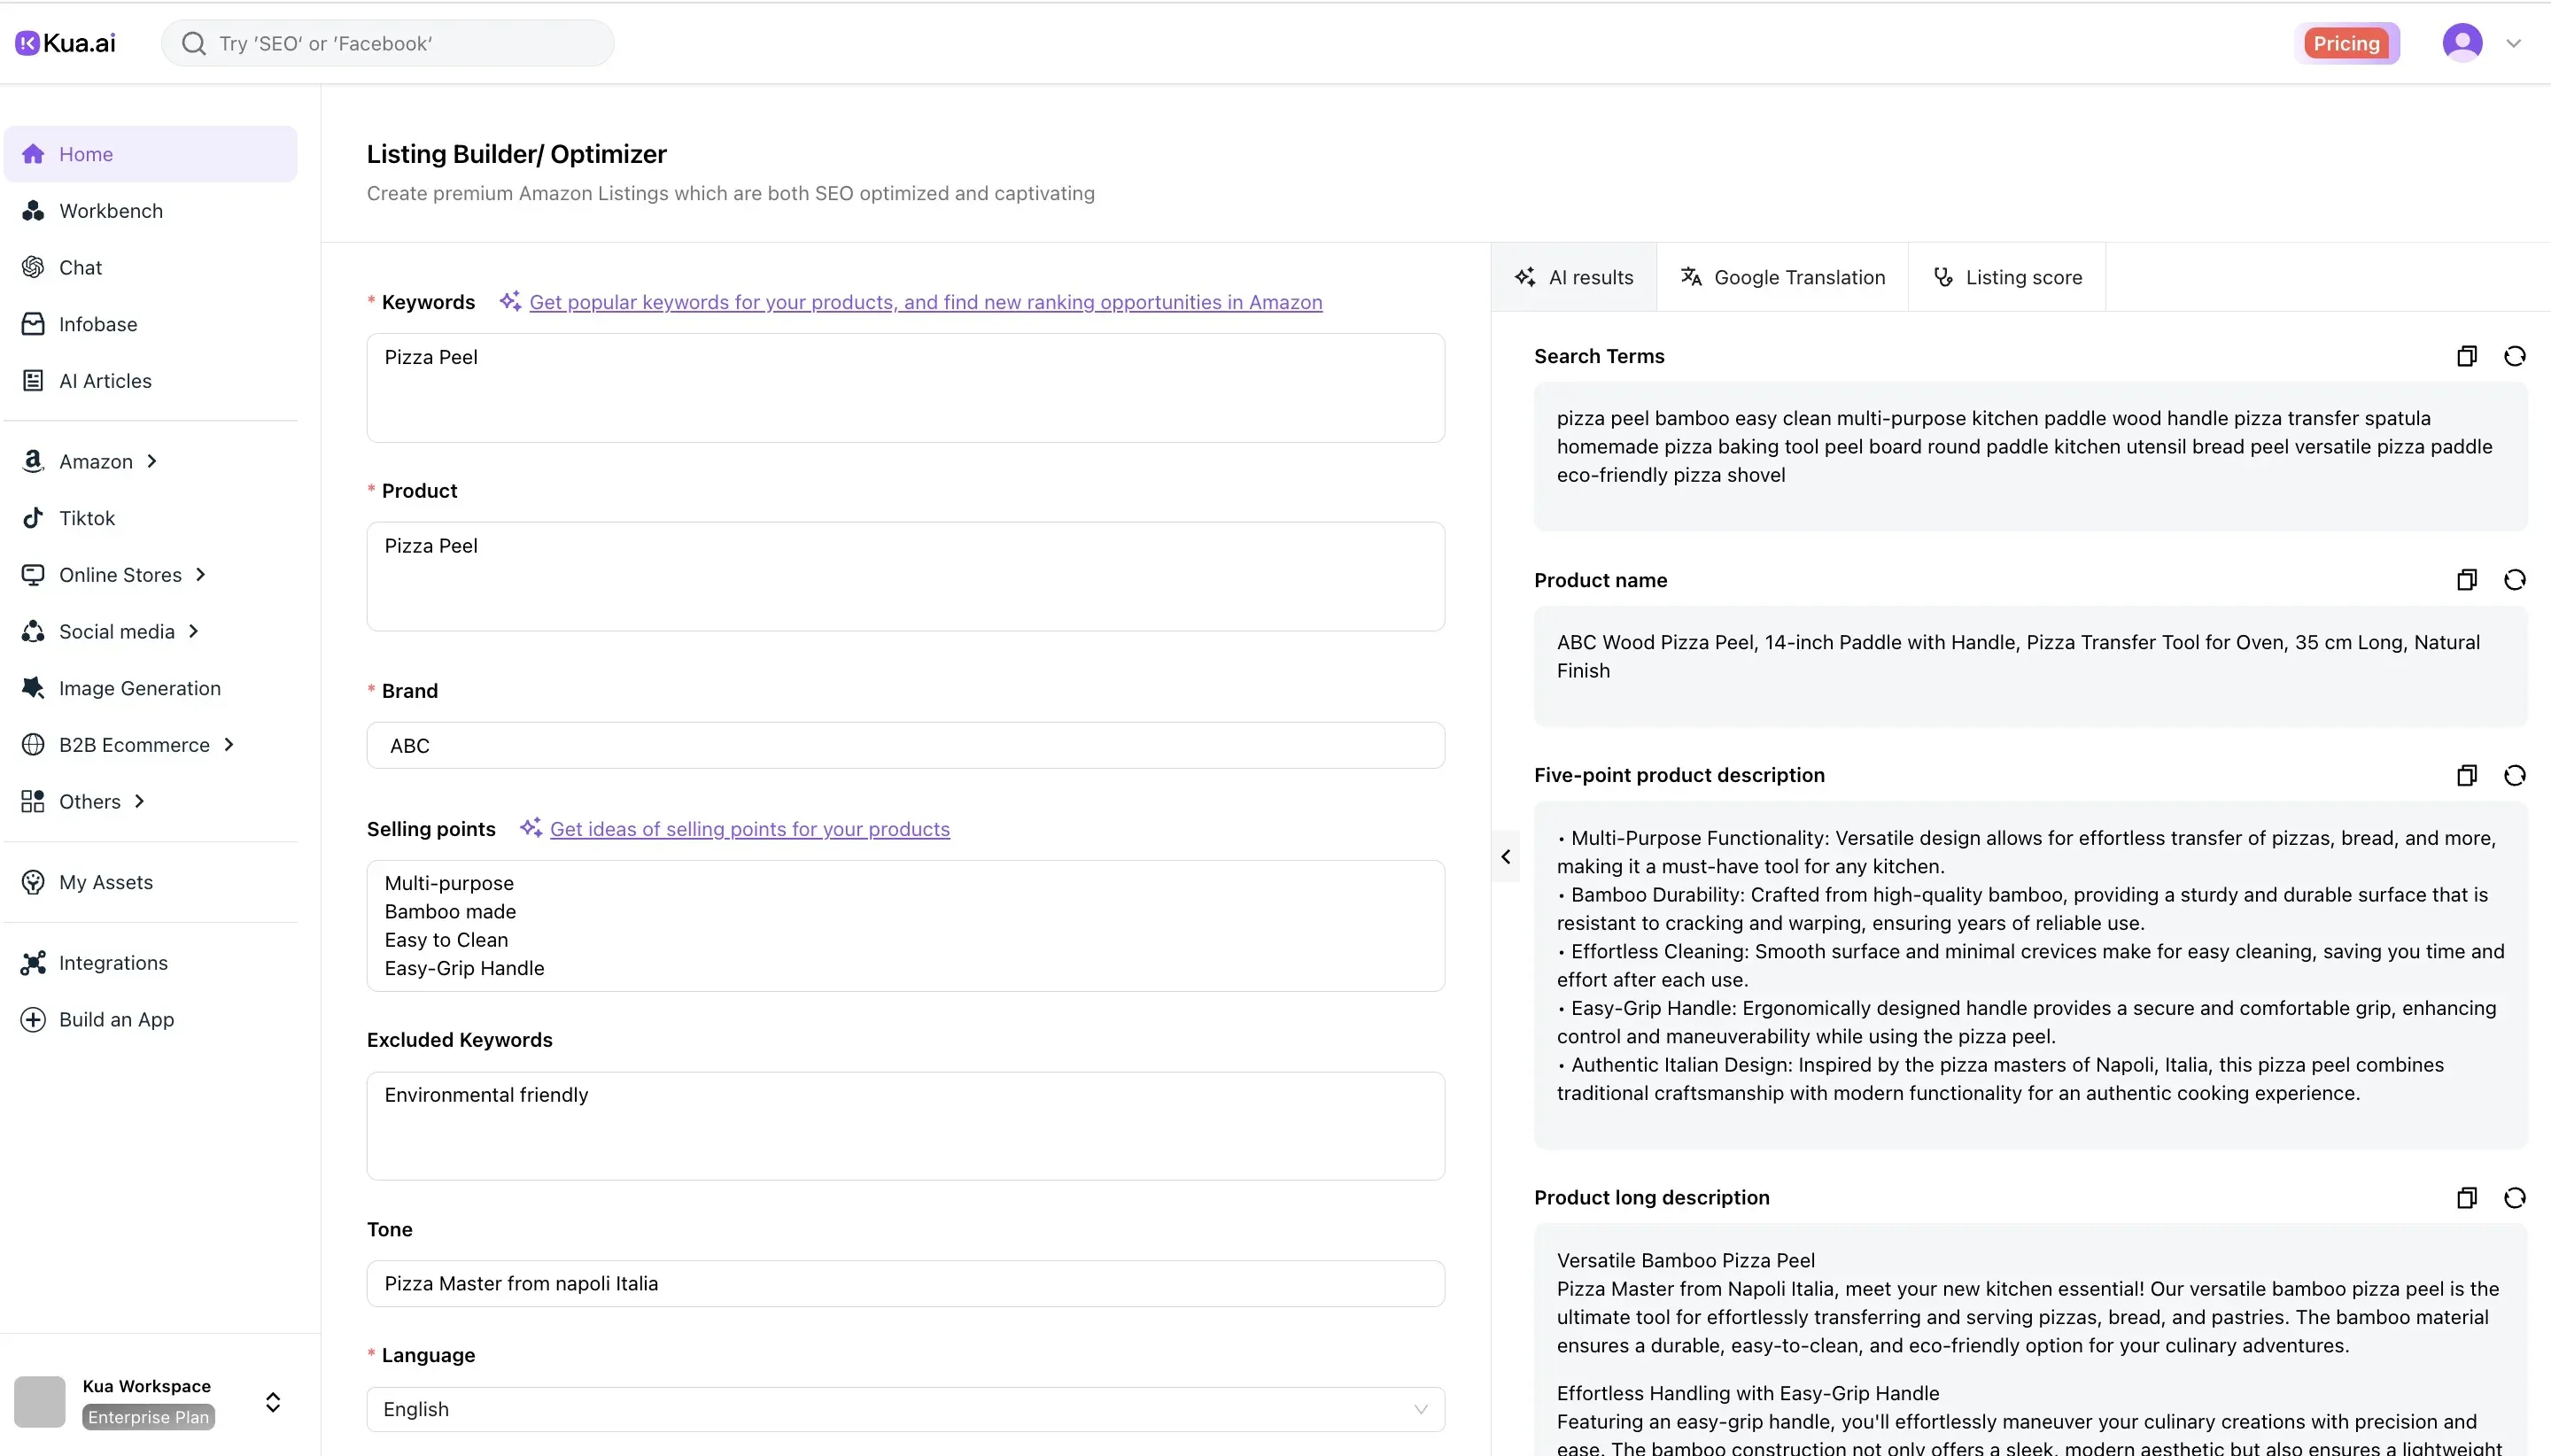
Task: Open the popular keywords link for Amazon
Action: (x=925, y=302)
